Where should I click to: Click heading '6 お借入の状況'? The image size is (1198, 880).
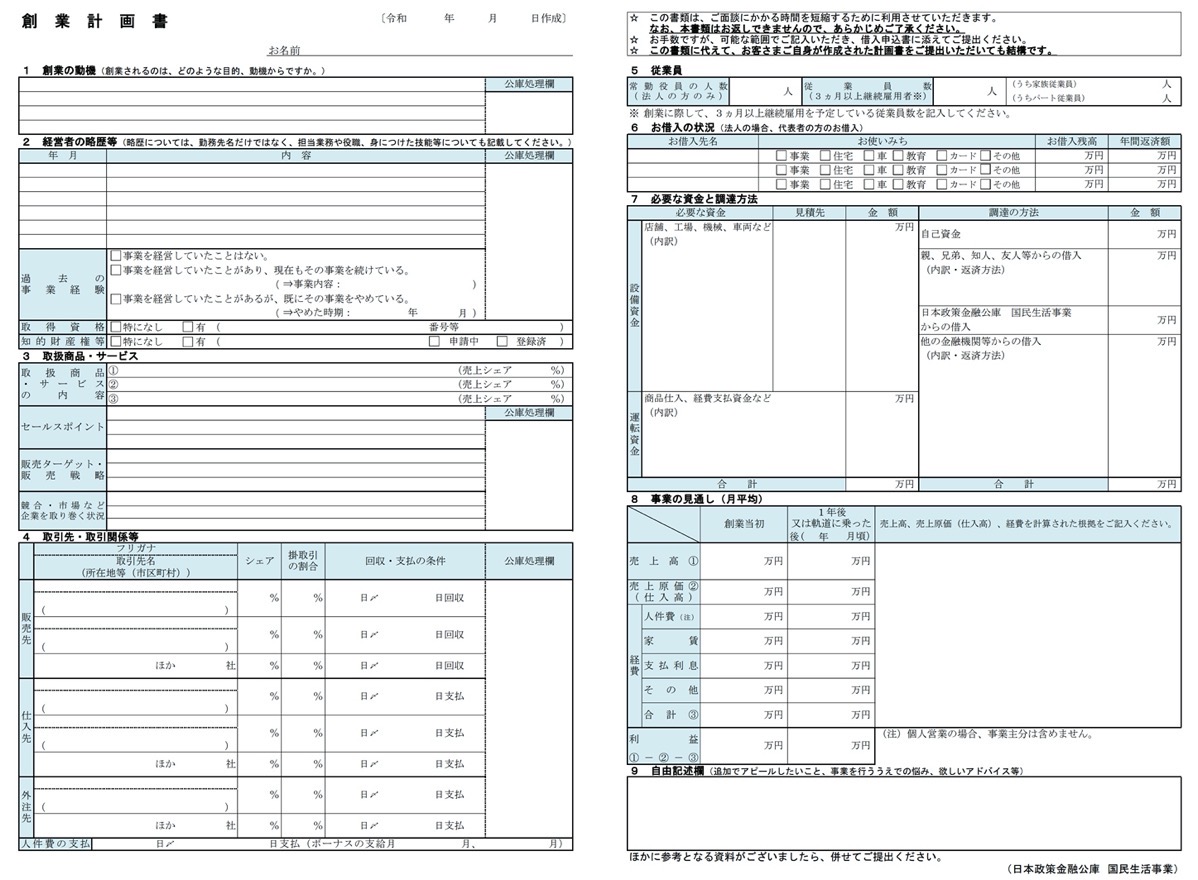point(672,128)
